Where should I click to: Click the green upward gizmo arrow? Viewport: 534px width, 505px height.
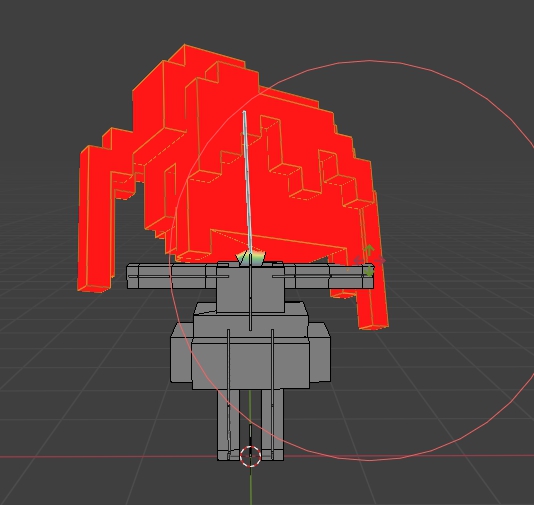369,250
